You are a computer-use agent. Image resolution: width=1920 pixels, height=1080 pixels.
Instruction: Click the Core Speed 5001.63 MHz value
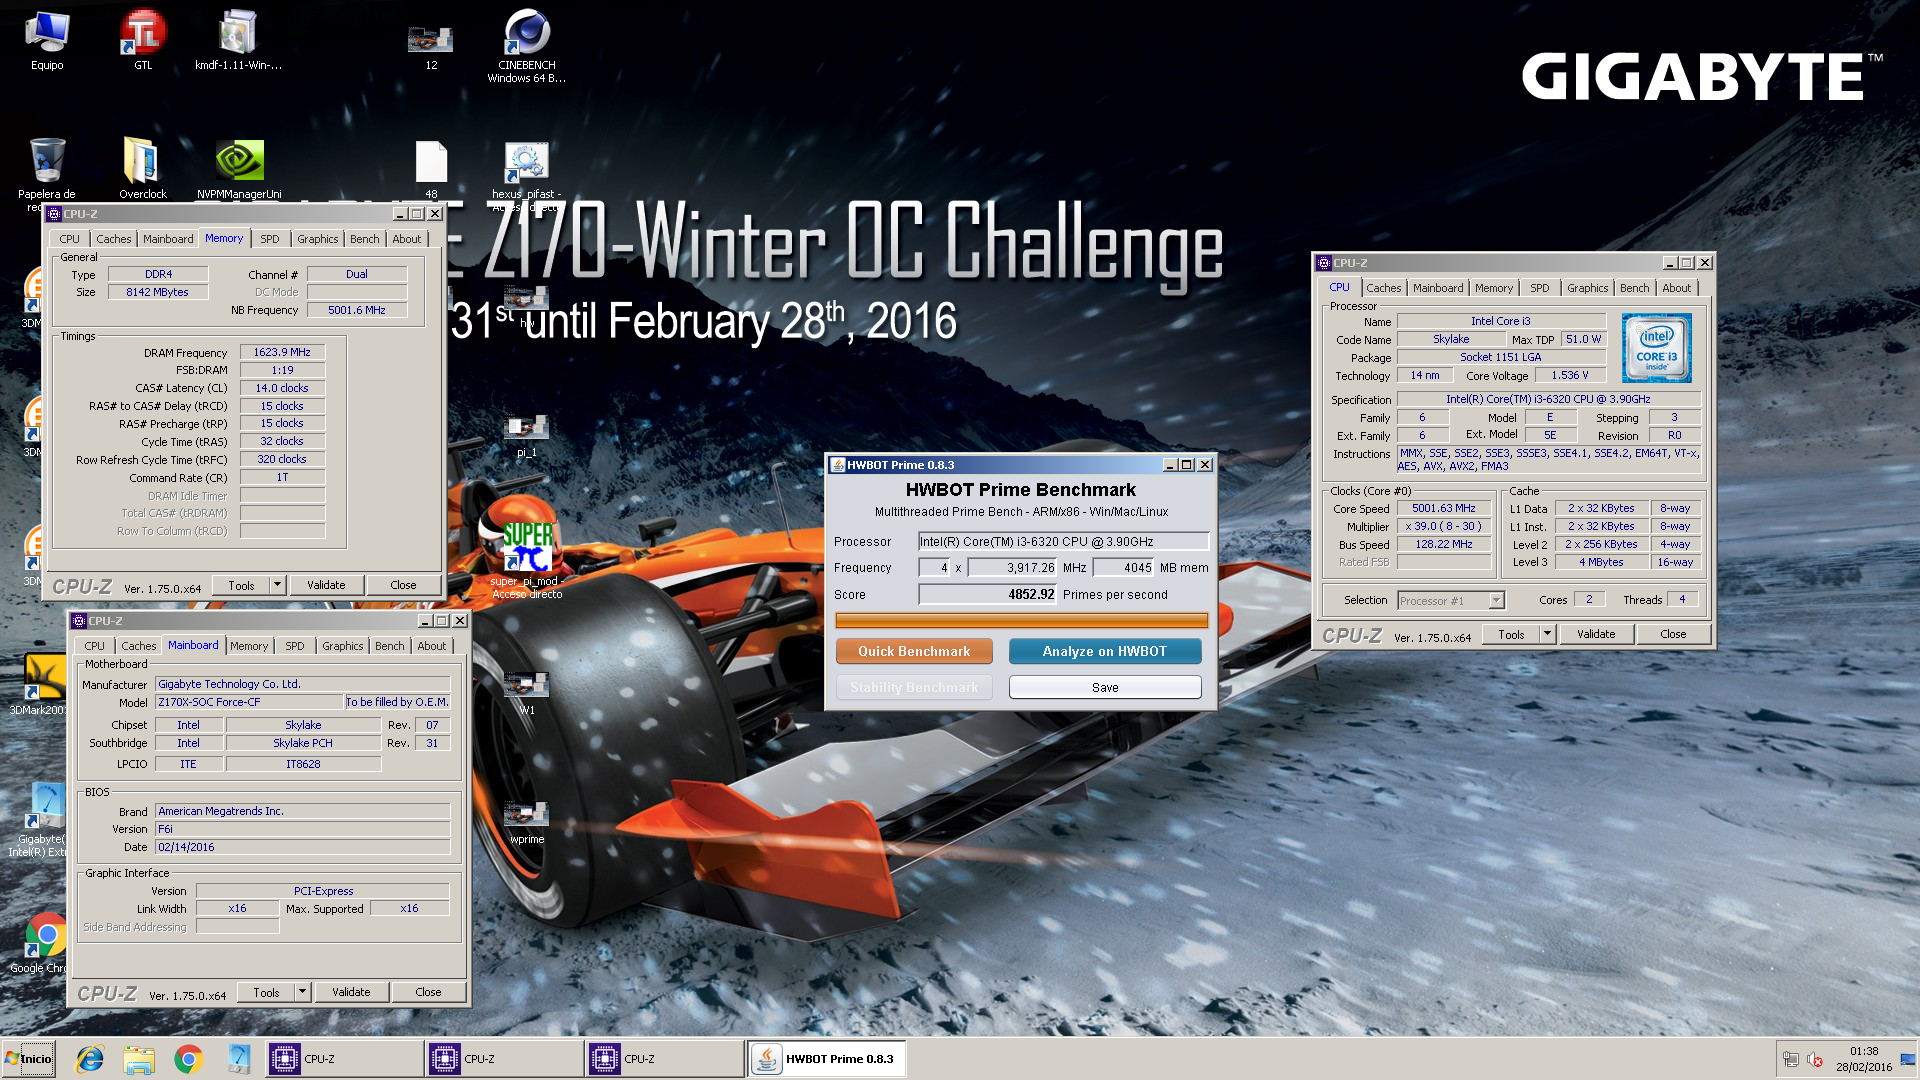pos(1443,508)
